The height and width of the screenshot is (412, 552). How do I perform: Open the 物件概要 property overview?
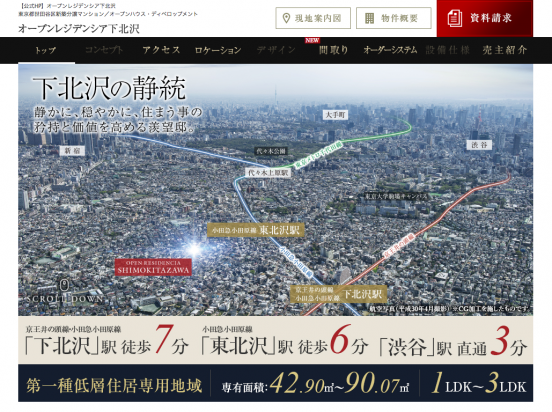point(394,18)
